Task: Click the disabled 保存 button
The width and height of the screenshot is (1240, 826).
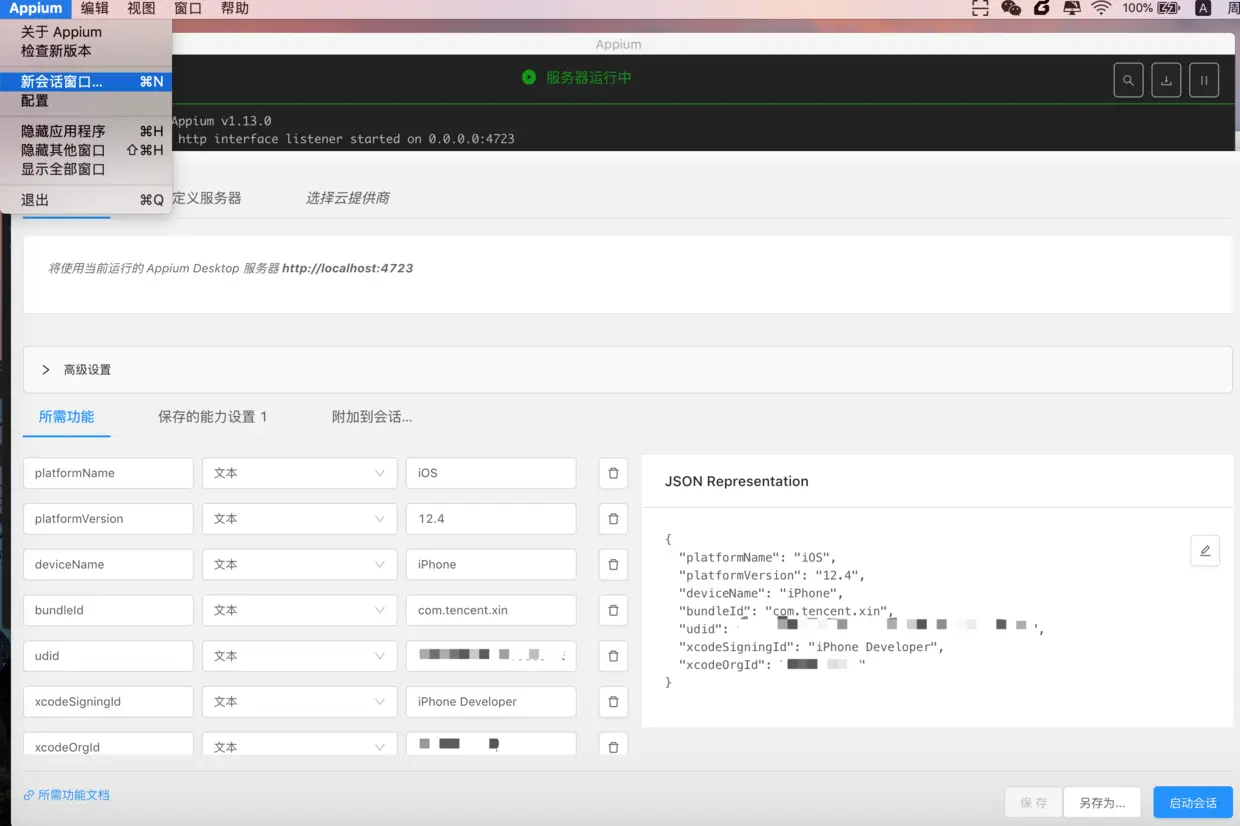Action: pos(1034,802)
